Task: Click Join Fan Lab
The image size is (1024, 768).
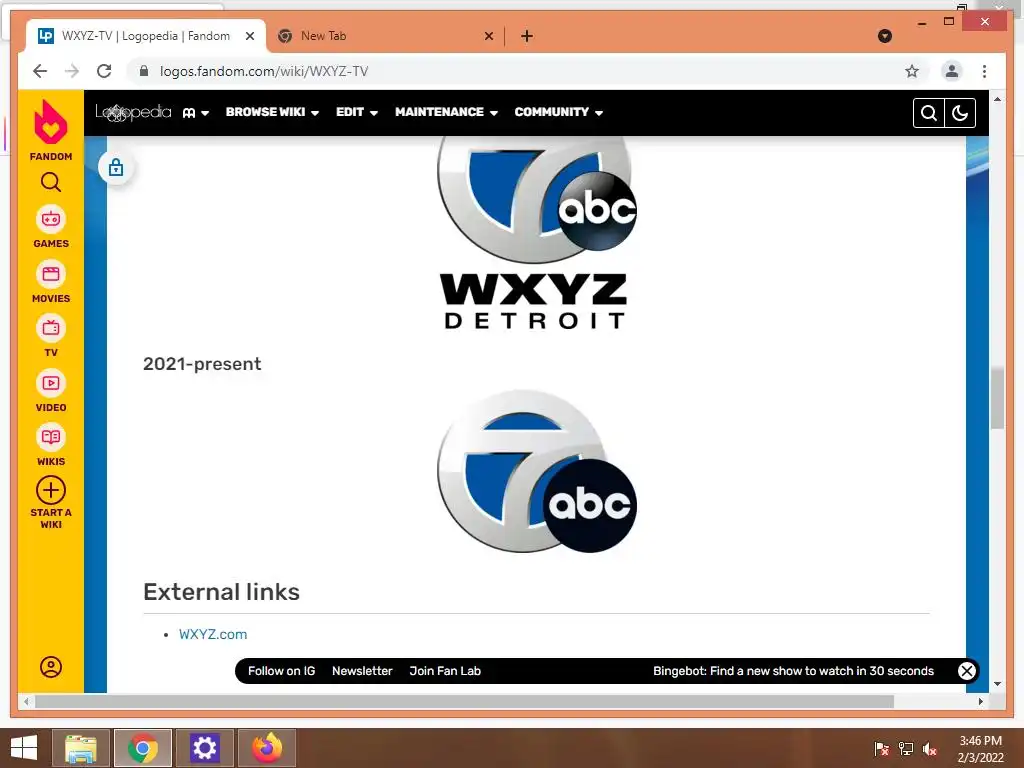Action: [445, 671]
